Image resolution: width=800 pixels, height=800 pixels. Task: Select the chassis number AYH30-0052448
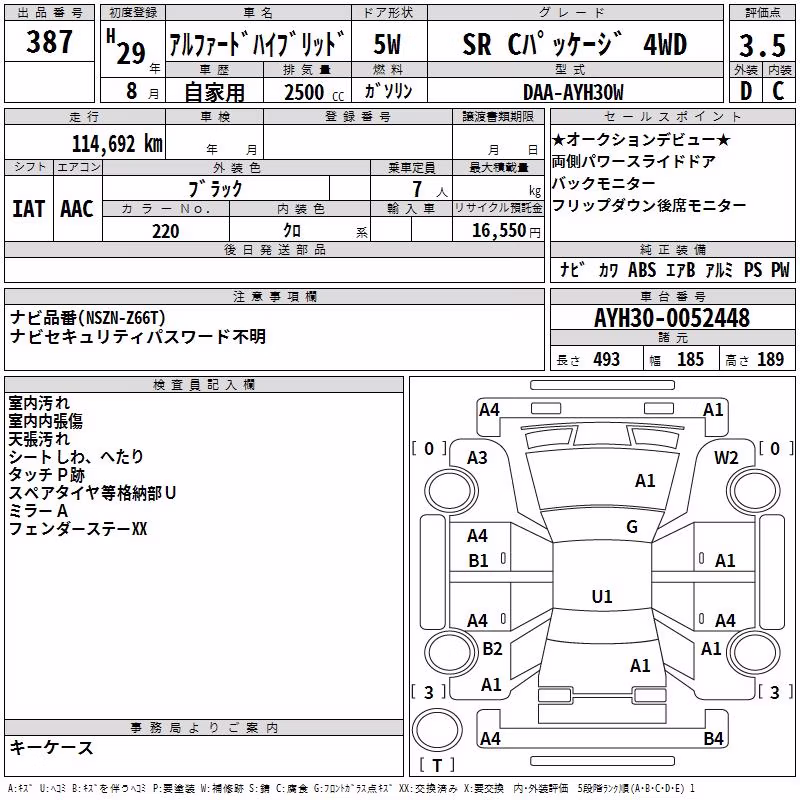tap(671, 318)
